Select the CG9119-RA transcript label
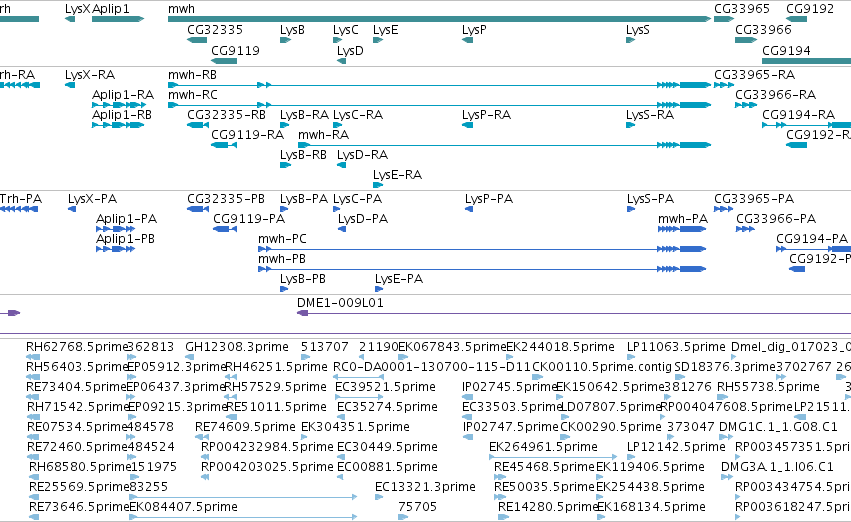 click(x=247, y=135)
